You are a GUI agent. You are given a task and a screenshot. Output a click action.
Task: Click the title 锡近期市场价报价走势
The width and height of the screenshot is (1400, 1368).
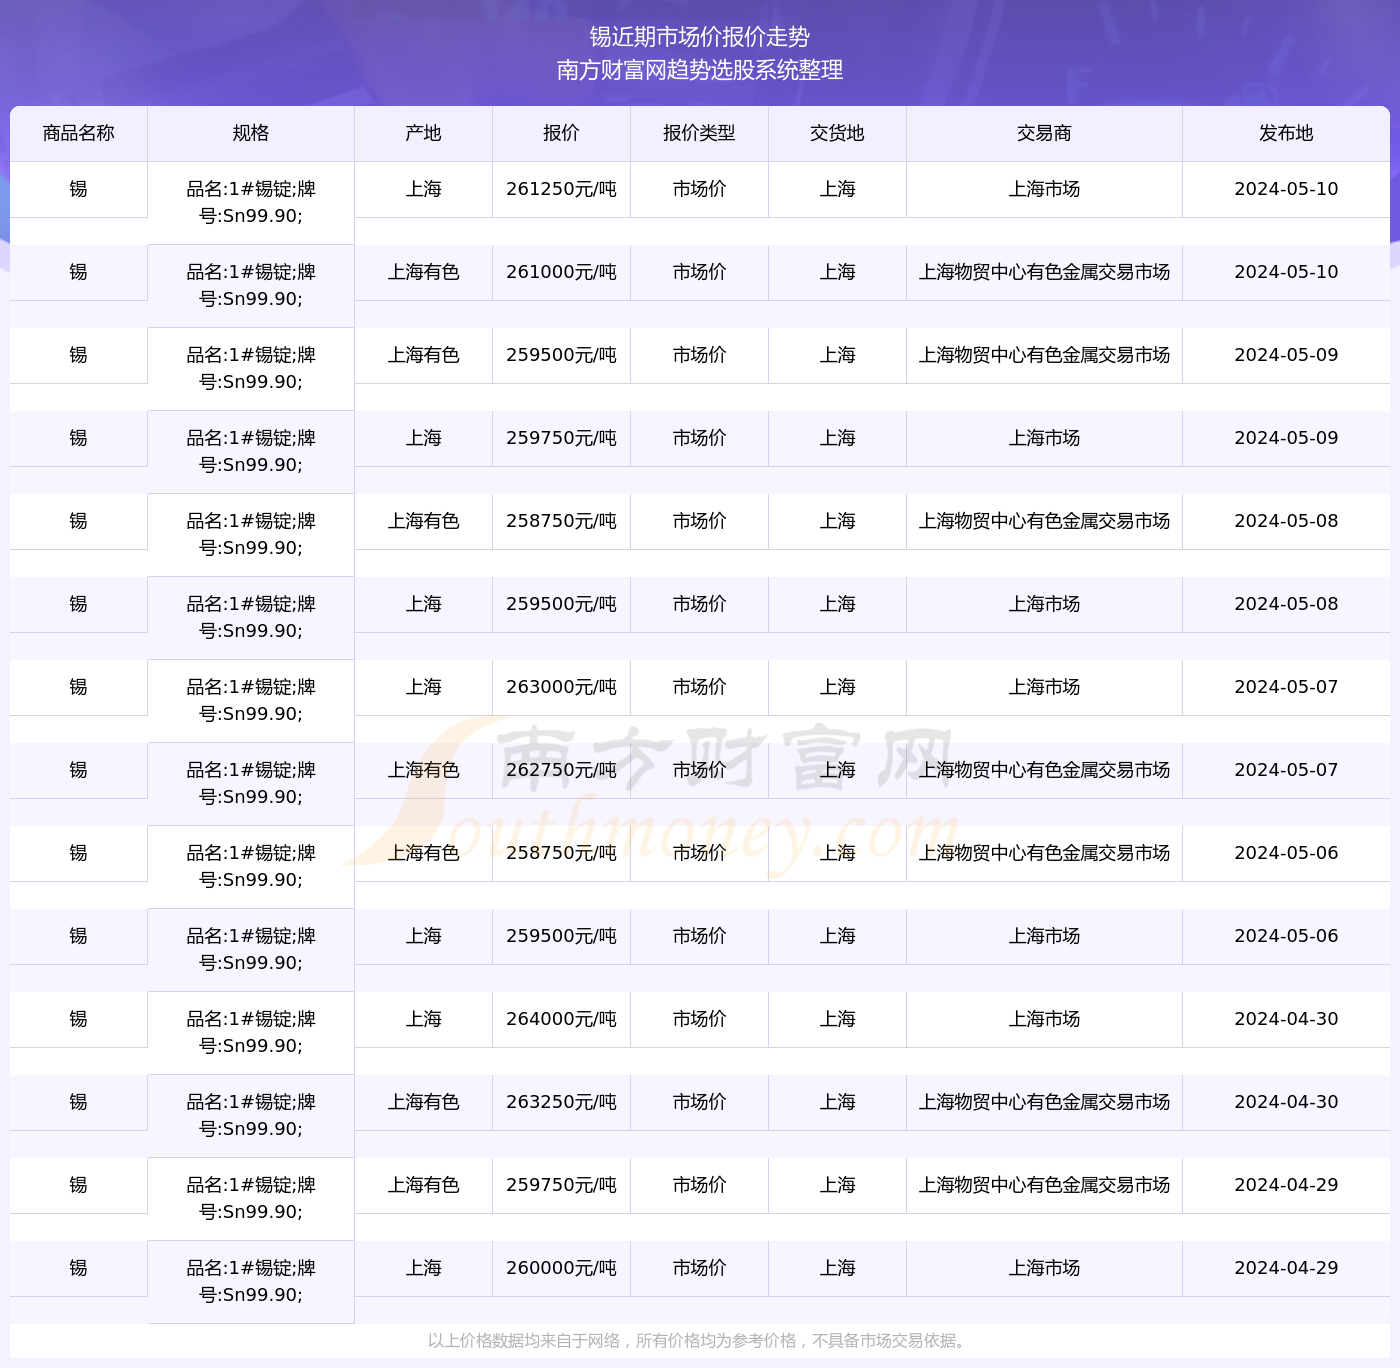pos(700,37)
